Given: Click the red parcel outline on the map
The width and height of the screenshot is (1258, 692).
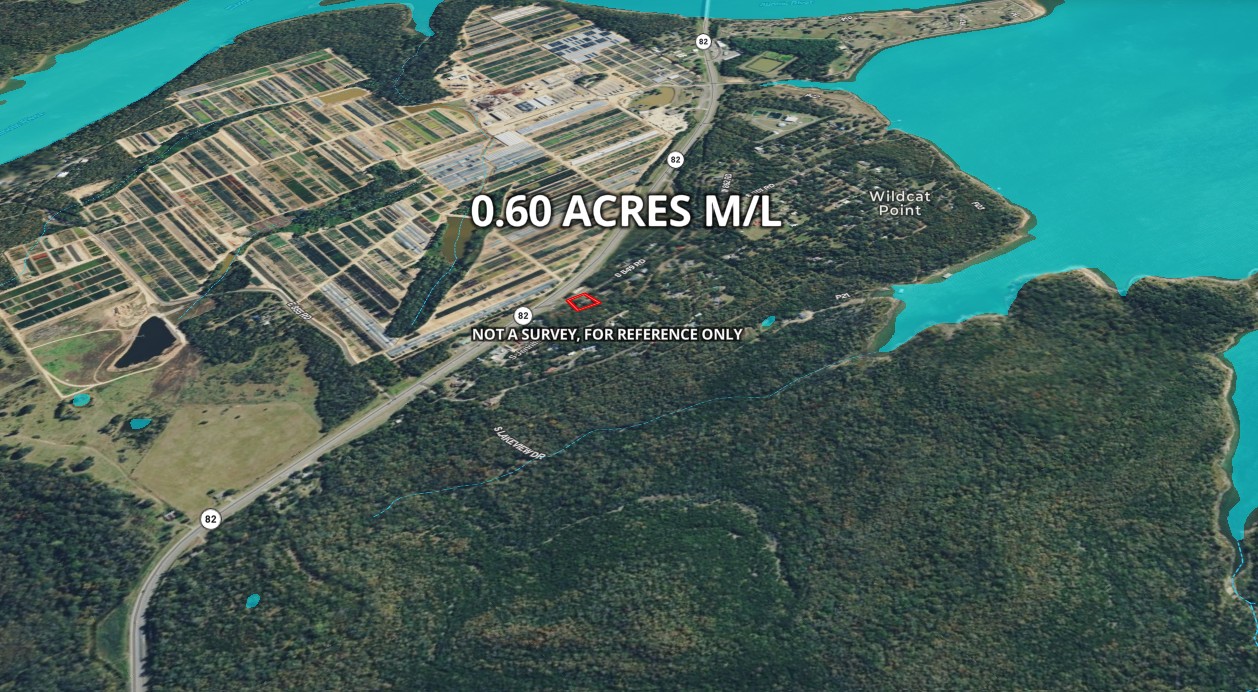Looking at the screenshot, I should click(584, 300).
